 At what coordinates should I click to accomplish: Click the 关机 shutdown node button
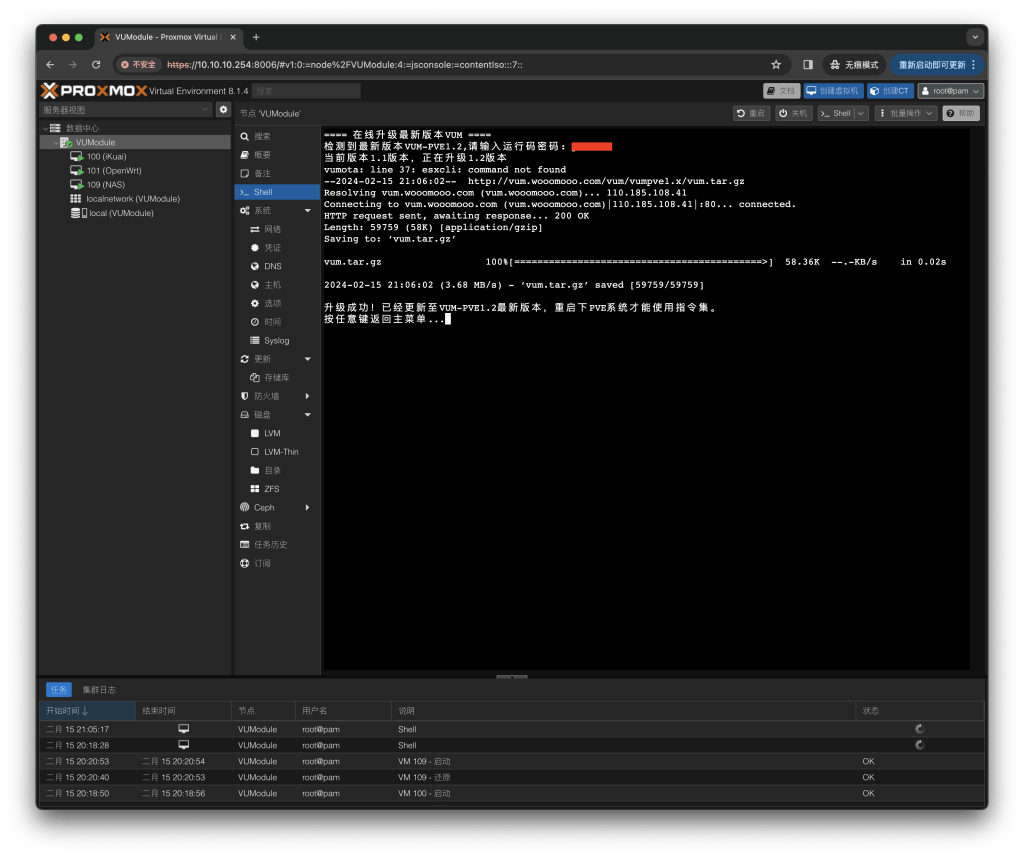794,114
